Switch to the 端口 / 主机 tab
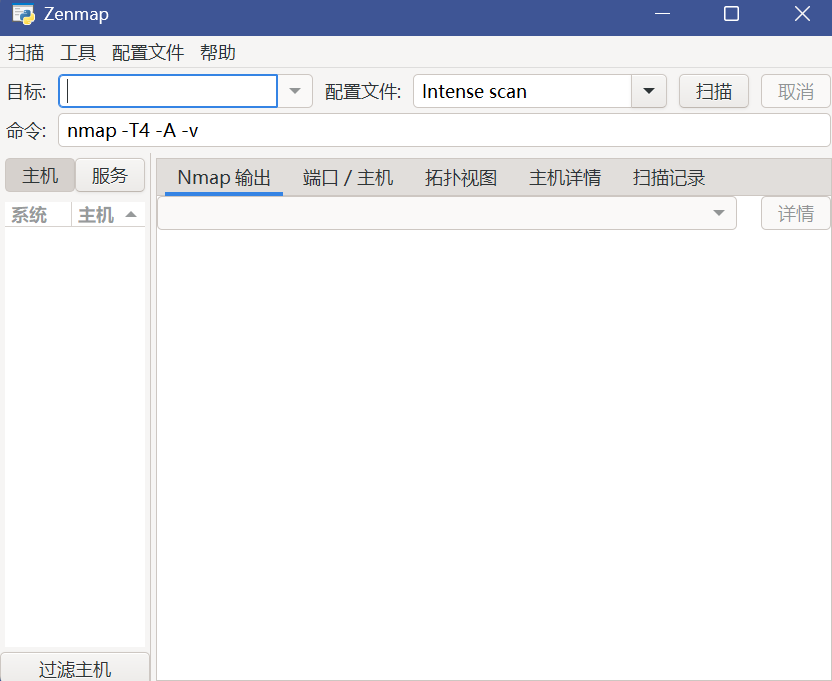 [348, 178]
